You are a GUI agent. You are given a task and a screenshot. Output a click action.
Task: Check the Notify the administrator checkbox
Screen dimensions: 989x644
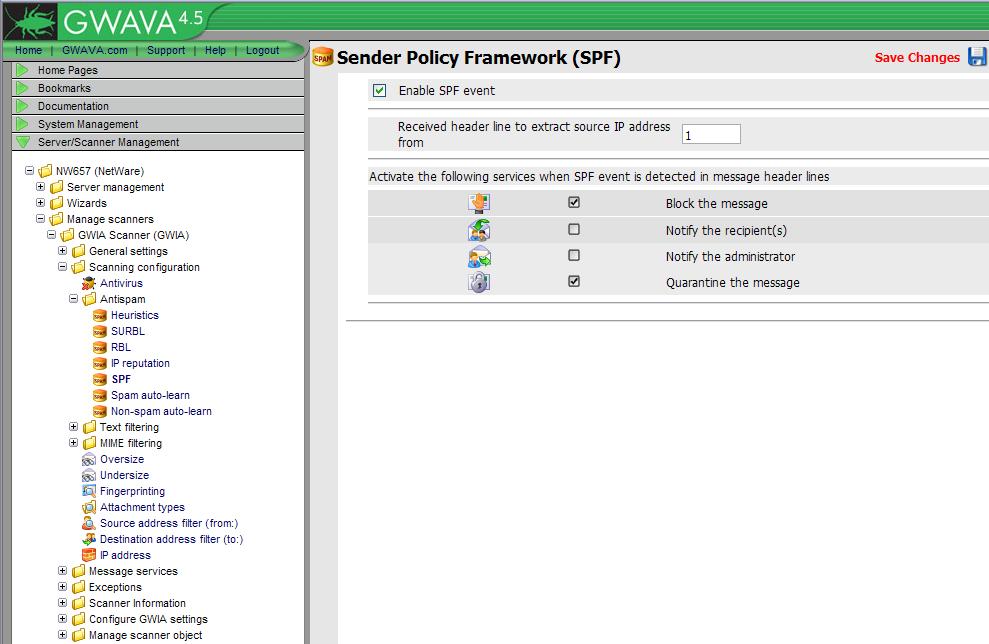pyautogui.click(x=574, y=255)
